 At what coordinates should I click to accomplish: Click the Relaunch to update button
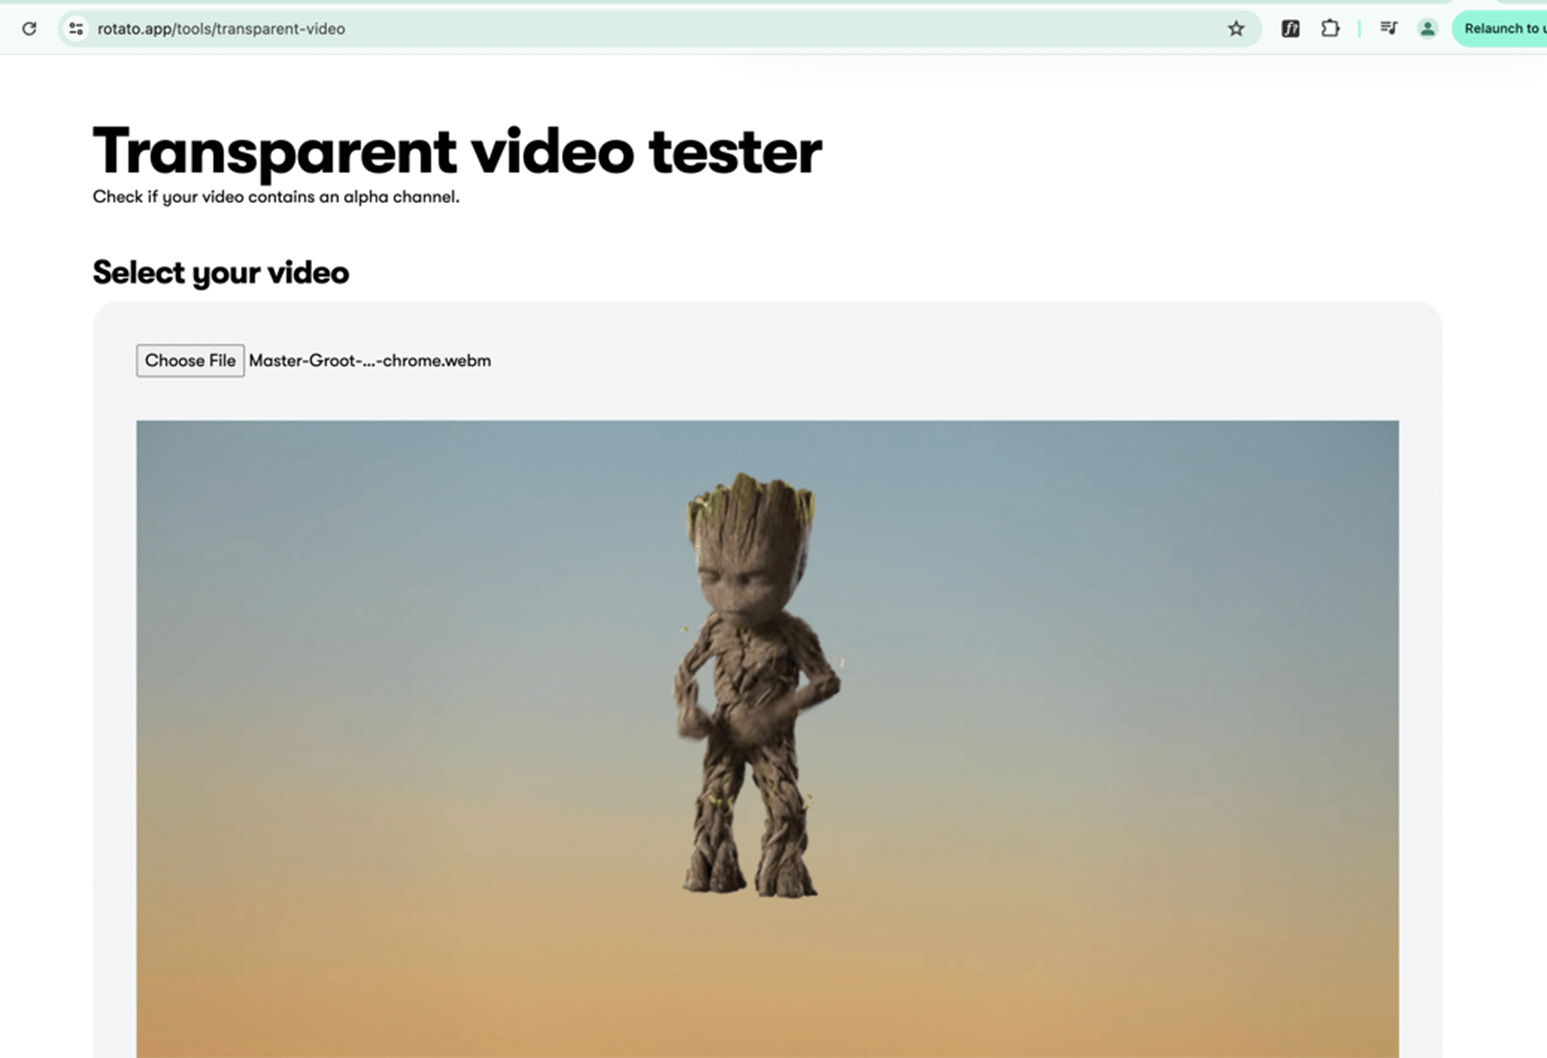(x=1500, y=29)
